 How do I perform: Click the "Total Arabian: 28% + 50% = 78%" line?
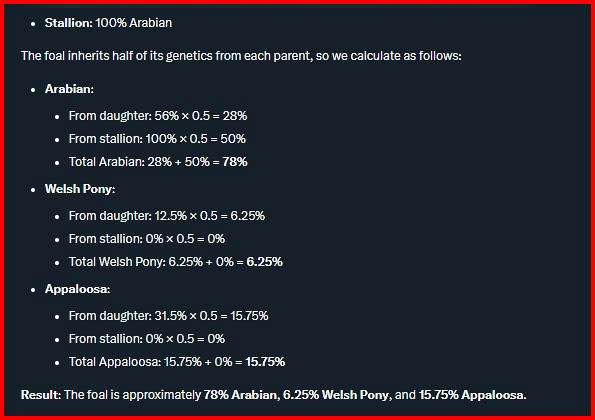(158, 162)
